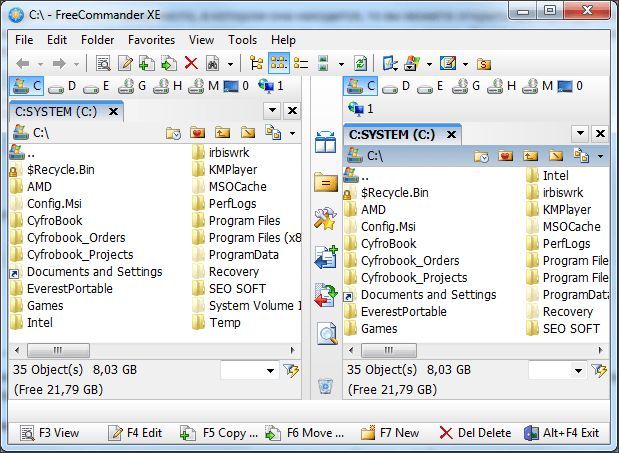Expand left panel address bar dropdown arrow
Screen dimensions: 619x453
[292, 133]
